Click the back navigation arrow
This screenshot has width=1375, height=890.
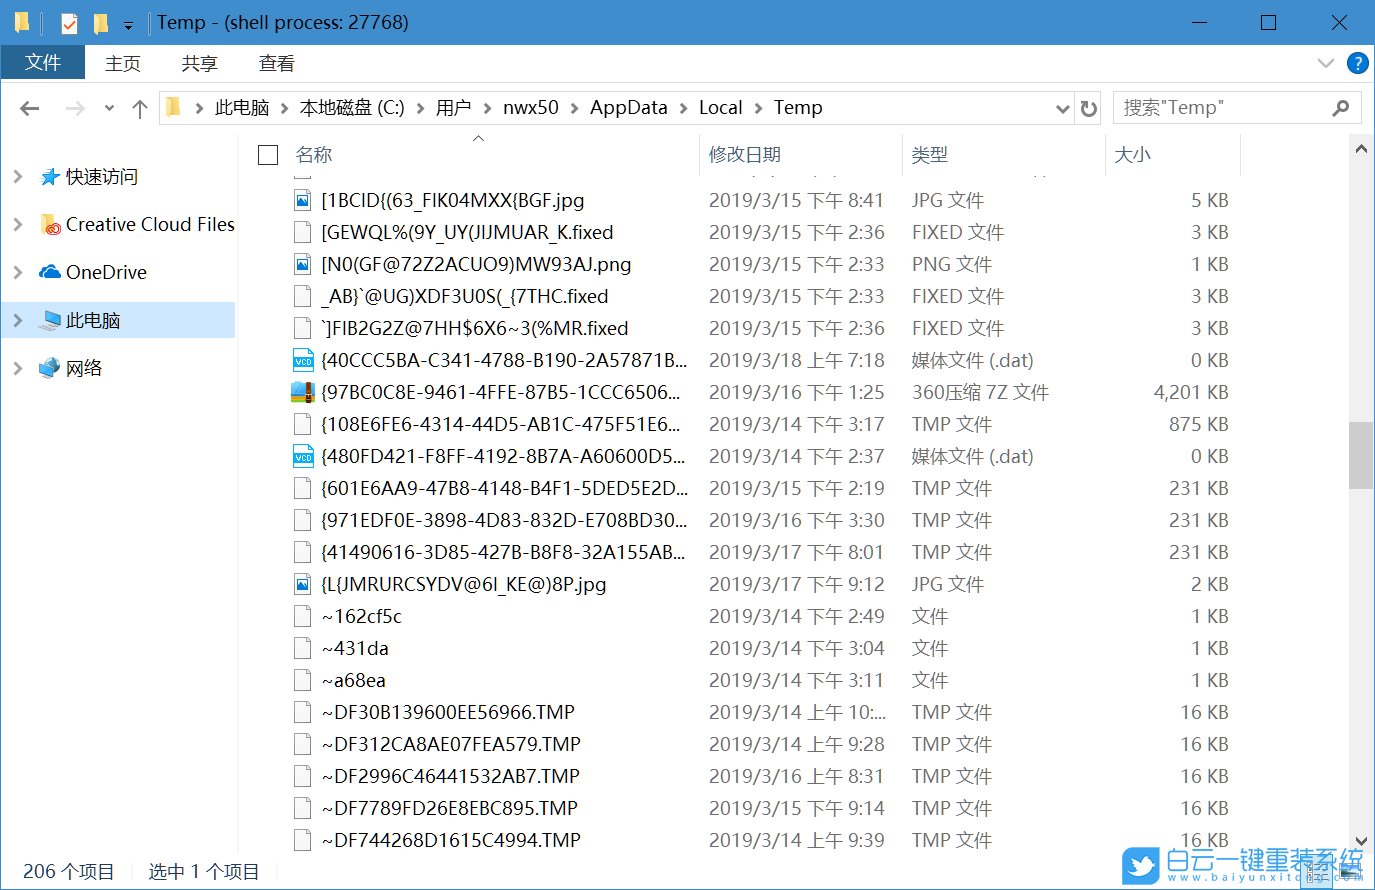28,107
